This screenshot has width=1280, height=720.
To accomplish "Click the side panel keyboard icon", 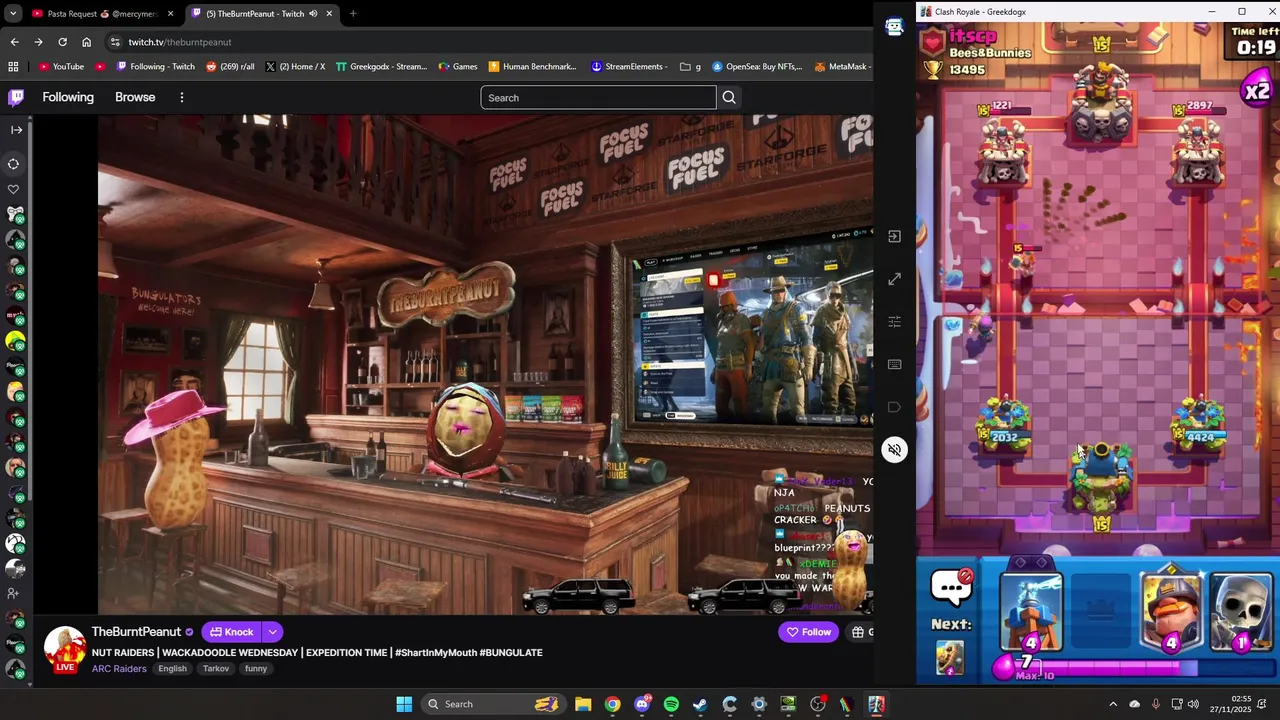I will click(x=894, y=364).
